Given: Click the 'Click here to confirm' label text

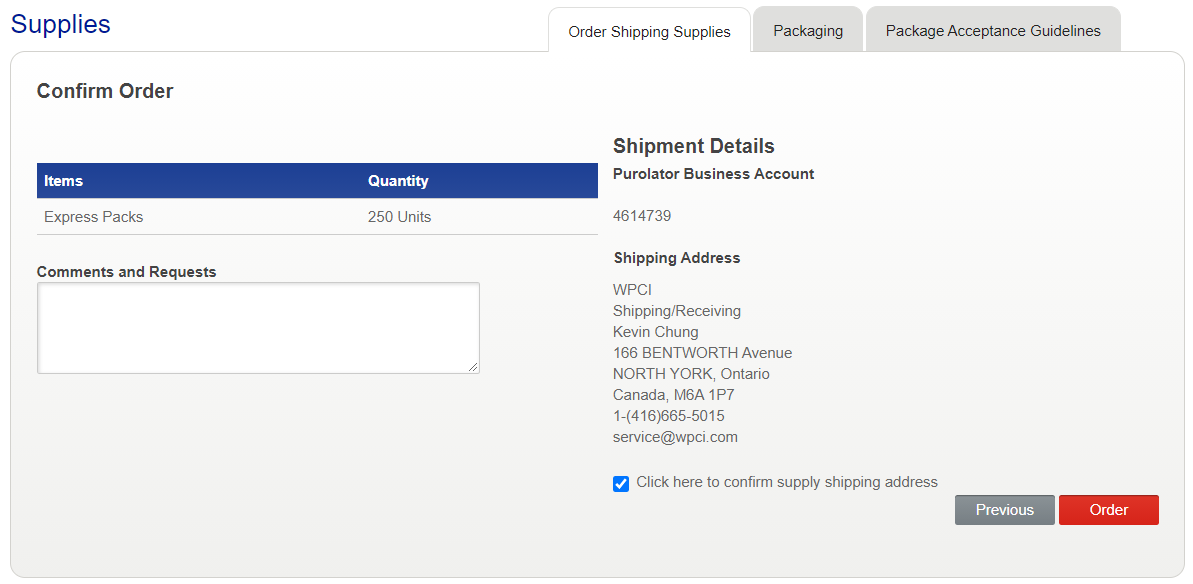Looking at the screenshot, I should pyautogui.click(x=787, y=482).
